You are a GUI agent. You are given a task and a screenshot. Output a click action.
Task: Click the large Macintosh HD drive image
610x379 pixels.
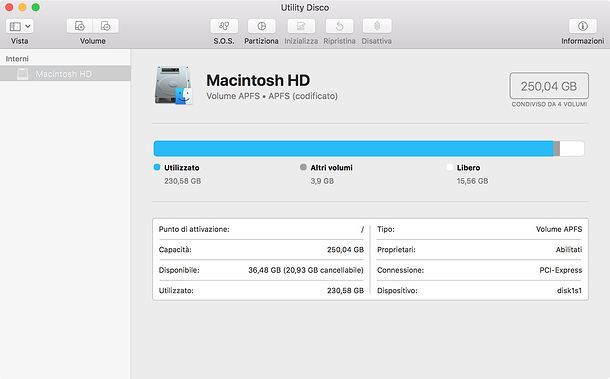pyautogui.click(x=174, y=86)
